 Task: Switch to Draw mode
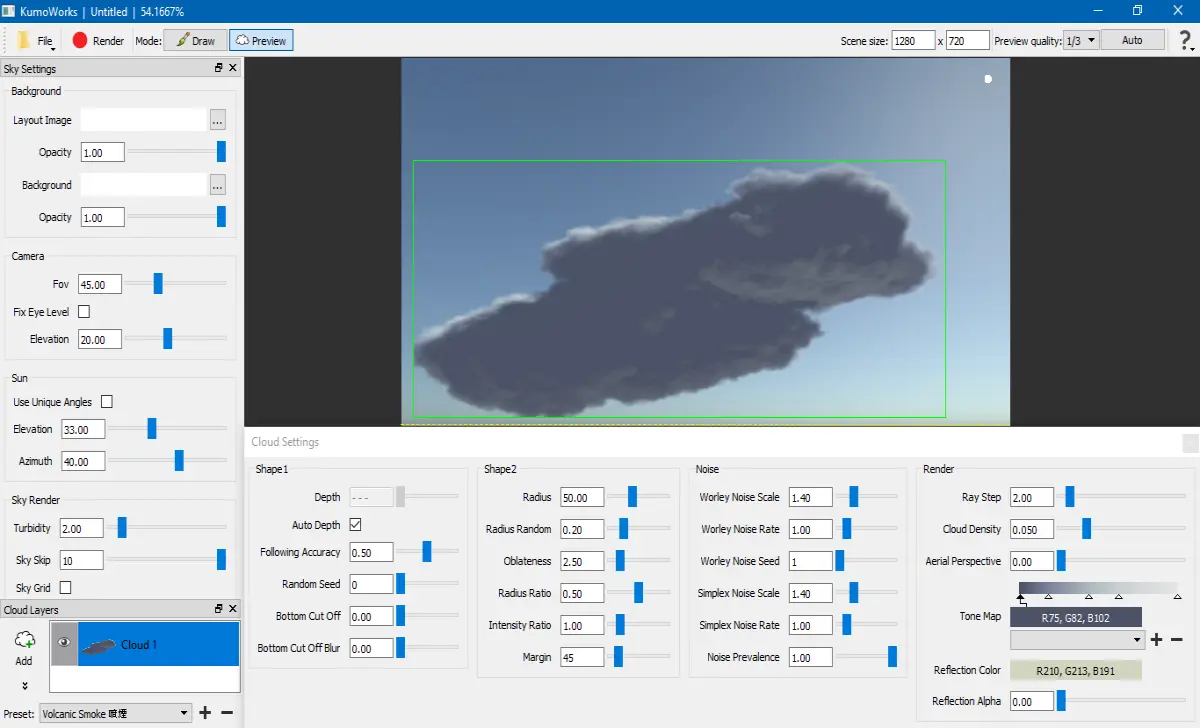[x=195, y=41]
